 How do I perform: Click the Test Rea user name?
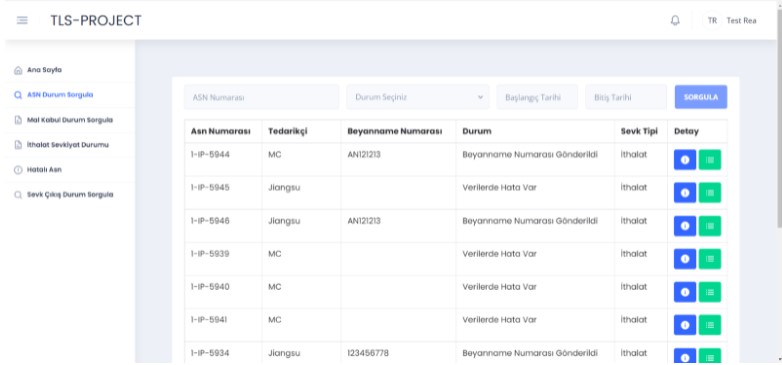(x=741, y=20)
